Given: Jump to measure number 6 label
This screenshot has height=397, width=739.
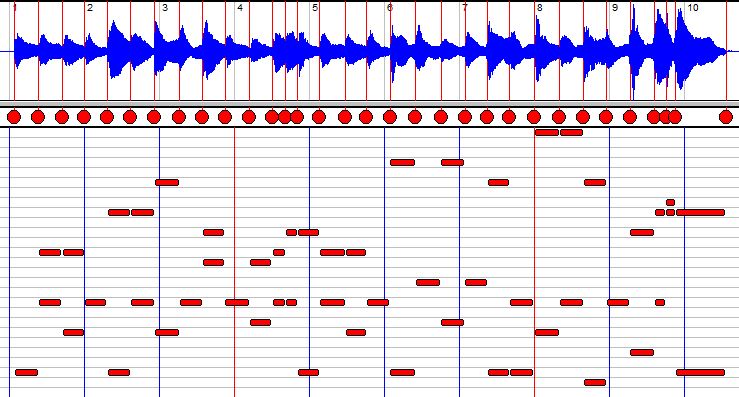Looking at the screenshot, I should pos(390,8).
